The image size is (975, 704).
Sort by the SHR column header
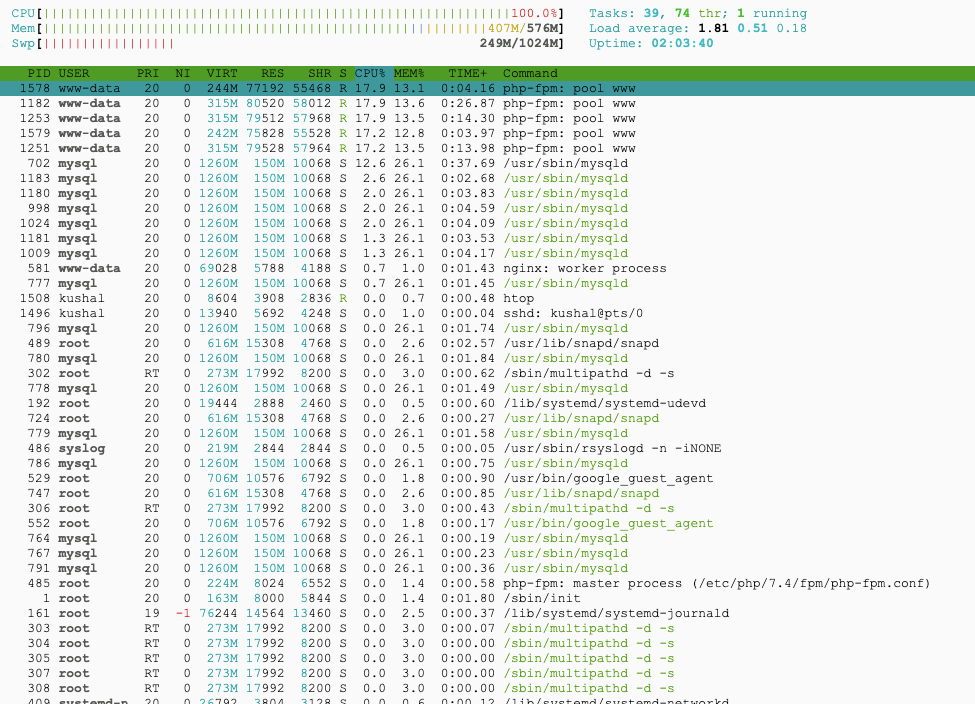(x=320, y=73)
